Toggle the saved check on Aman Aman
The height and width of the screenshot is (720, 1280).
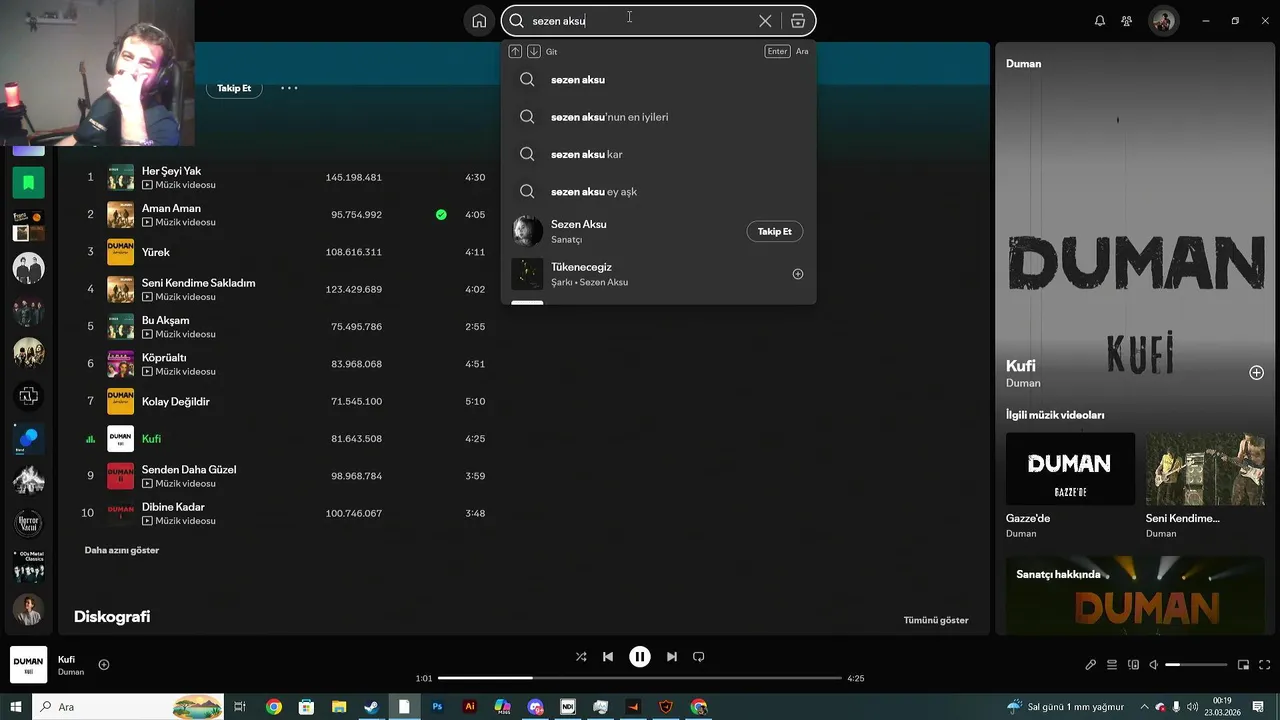coord(441,214)
